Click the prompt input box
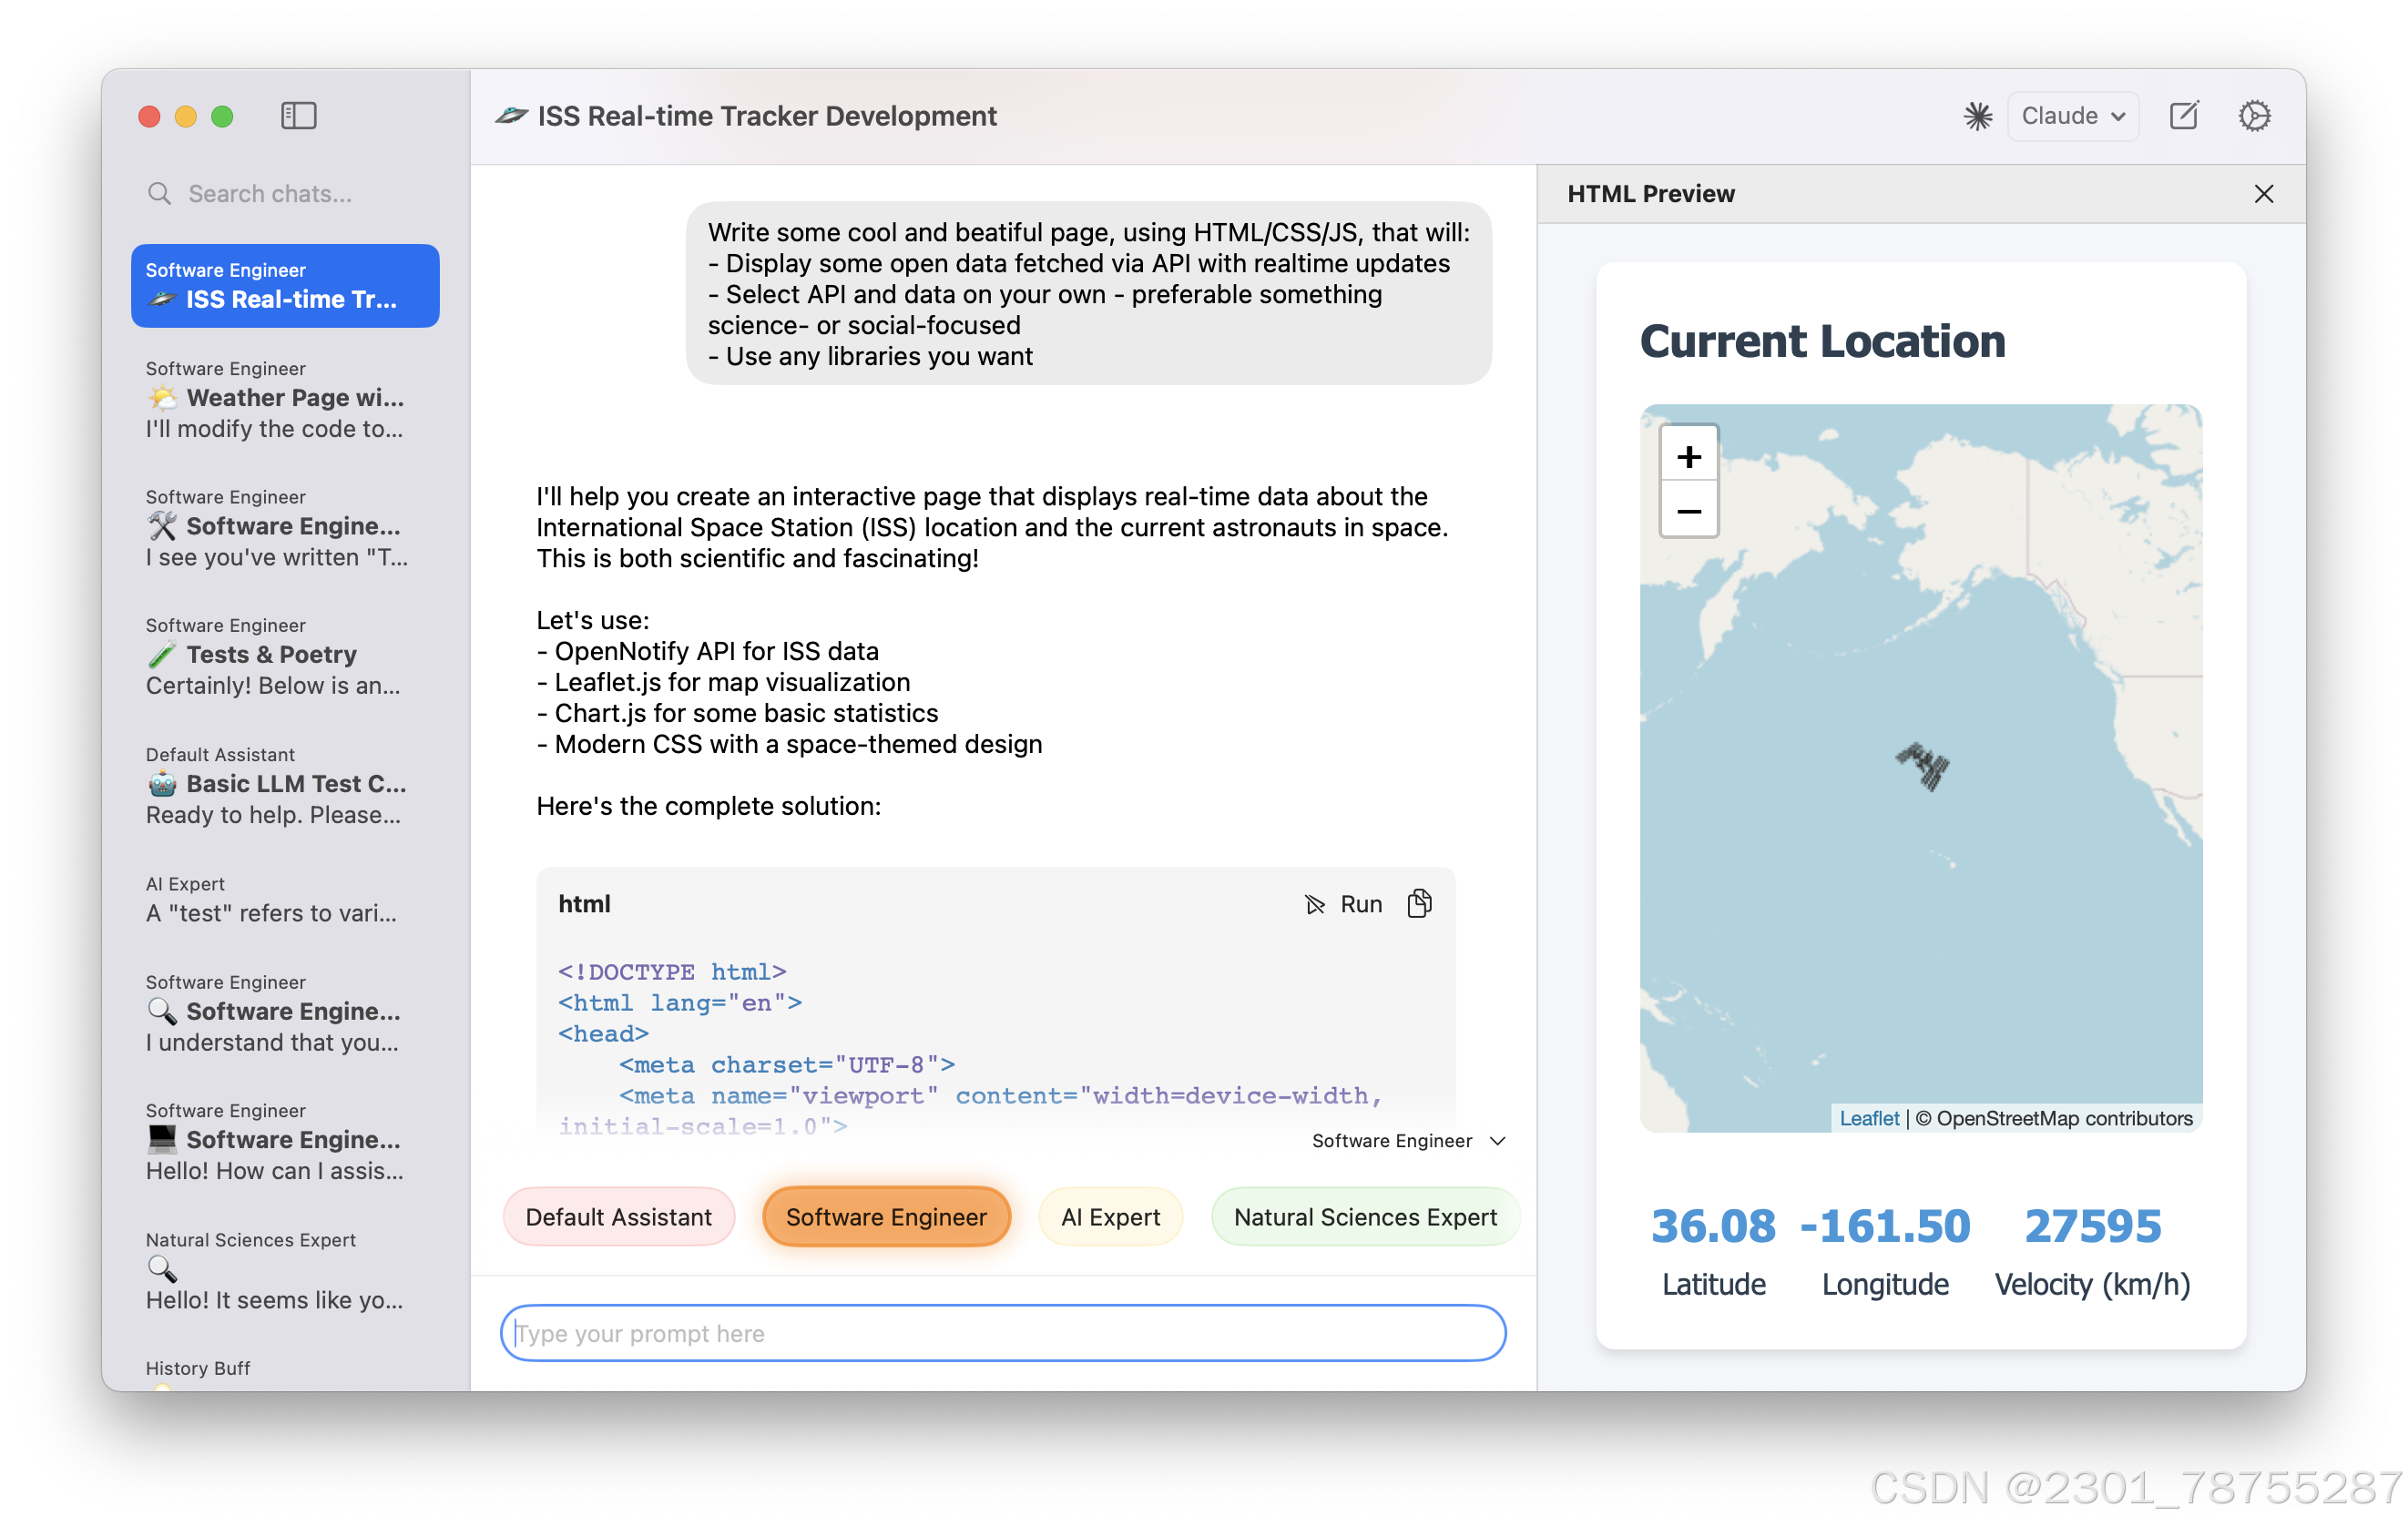Screen dimensions: 2408x1526 click(1002, 1332)
